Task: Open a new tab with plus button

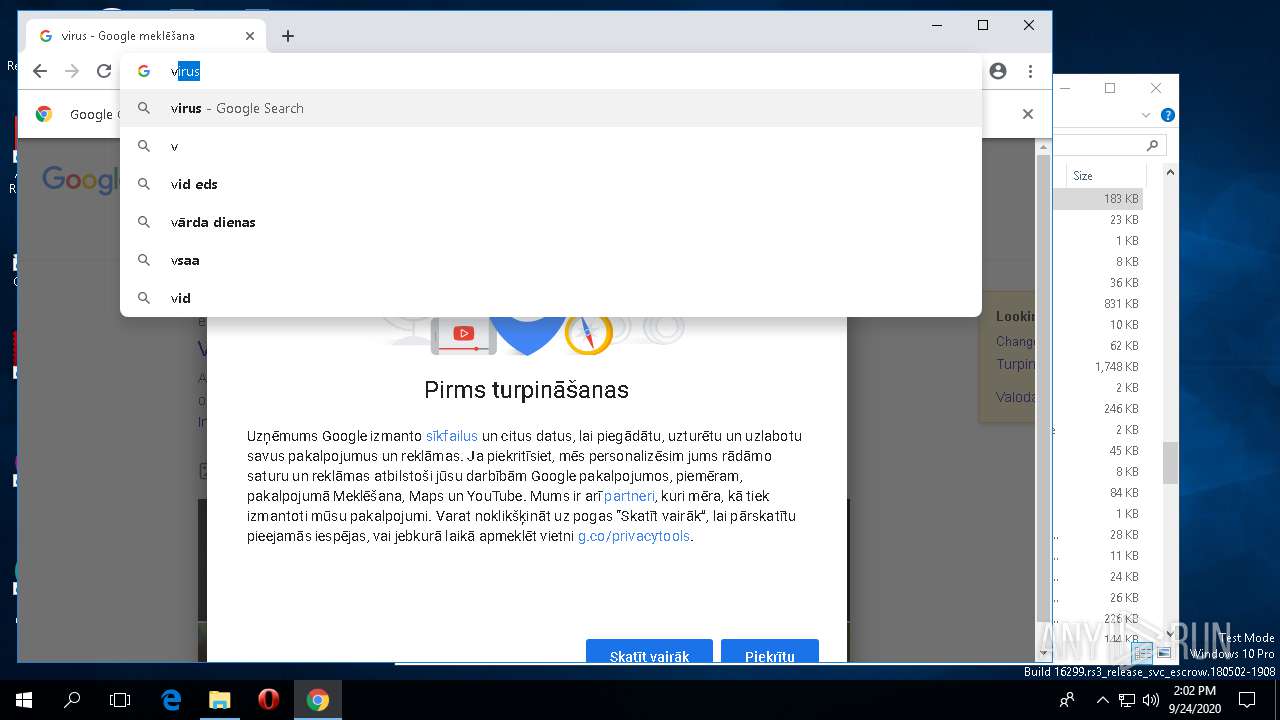Action: tap(288, 36)
